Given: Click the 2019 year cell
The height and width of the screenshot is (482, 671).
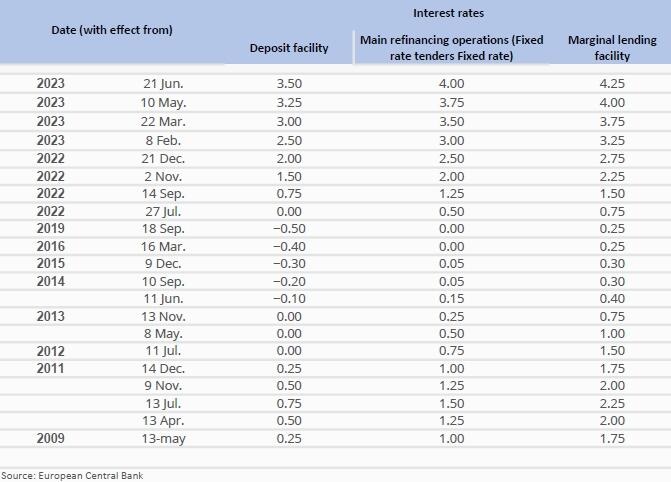Looking at the screenshot, I should click(50, 229).
